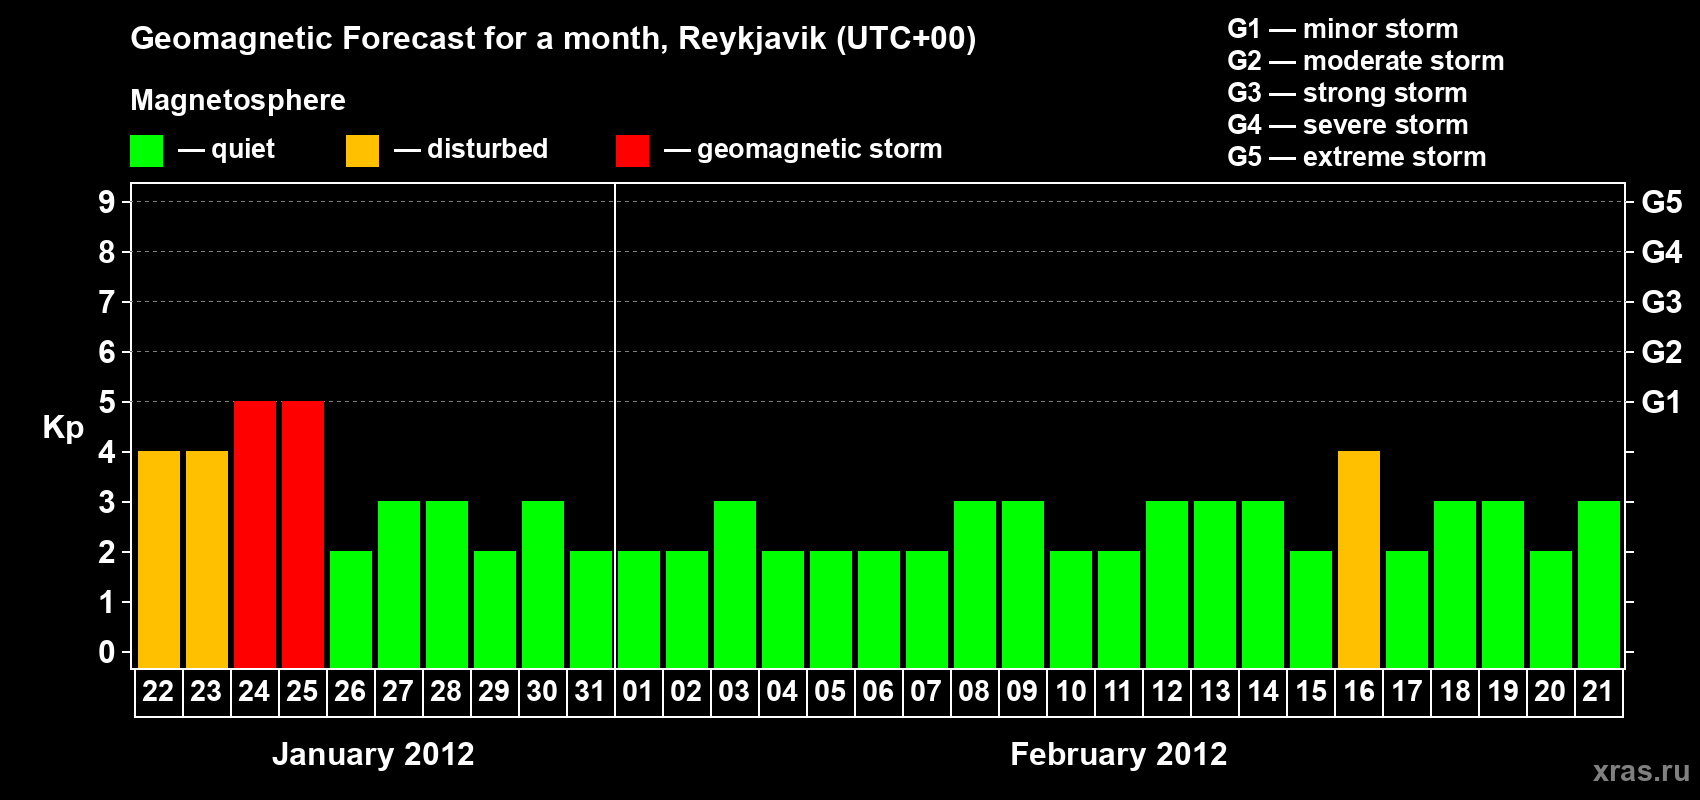Click the Magnetosphere heading
Viewport: 1700px width, 800px height.
tap(238, 101)
